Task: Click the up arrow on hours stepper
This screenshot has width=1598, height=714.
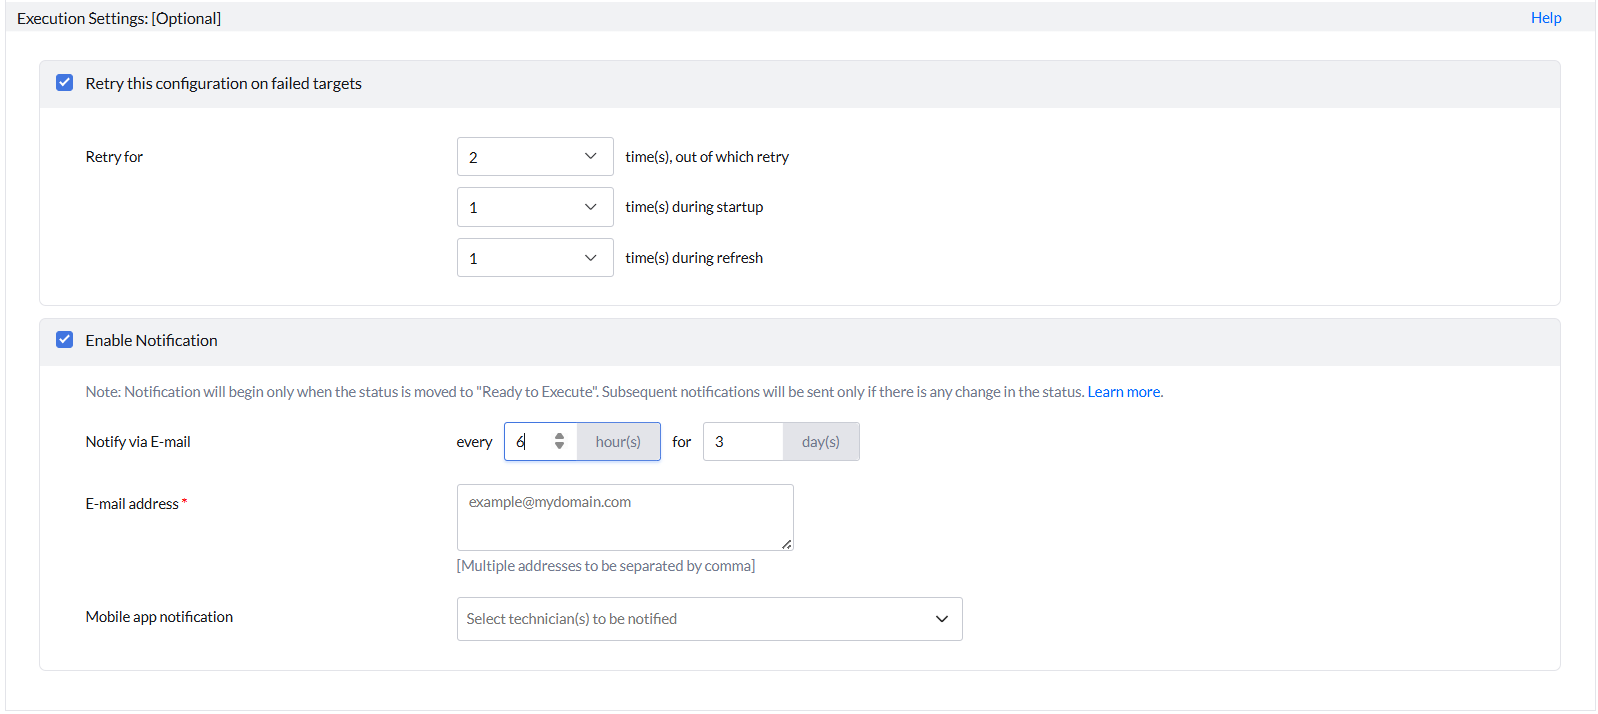Action: click(559, 436)
